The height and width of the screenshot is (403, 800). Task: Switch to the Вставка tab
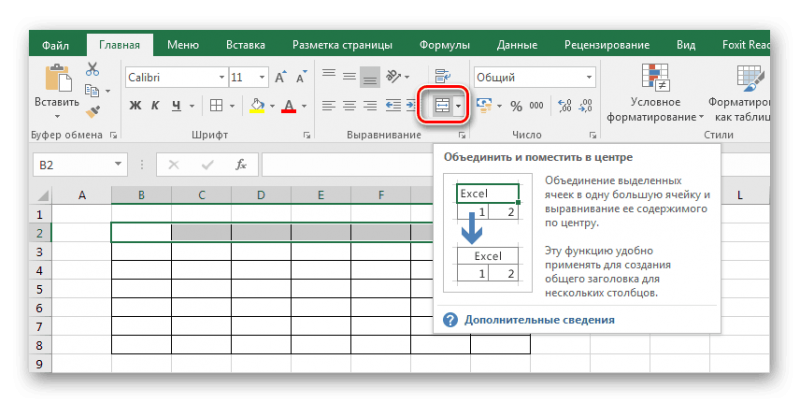(x=245, y=45)
